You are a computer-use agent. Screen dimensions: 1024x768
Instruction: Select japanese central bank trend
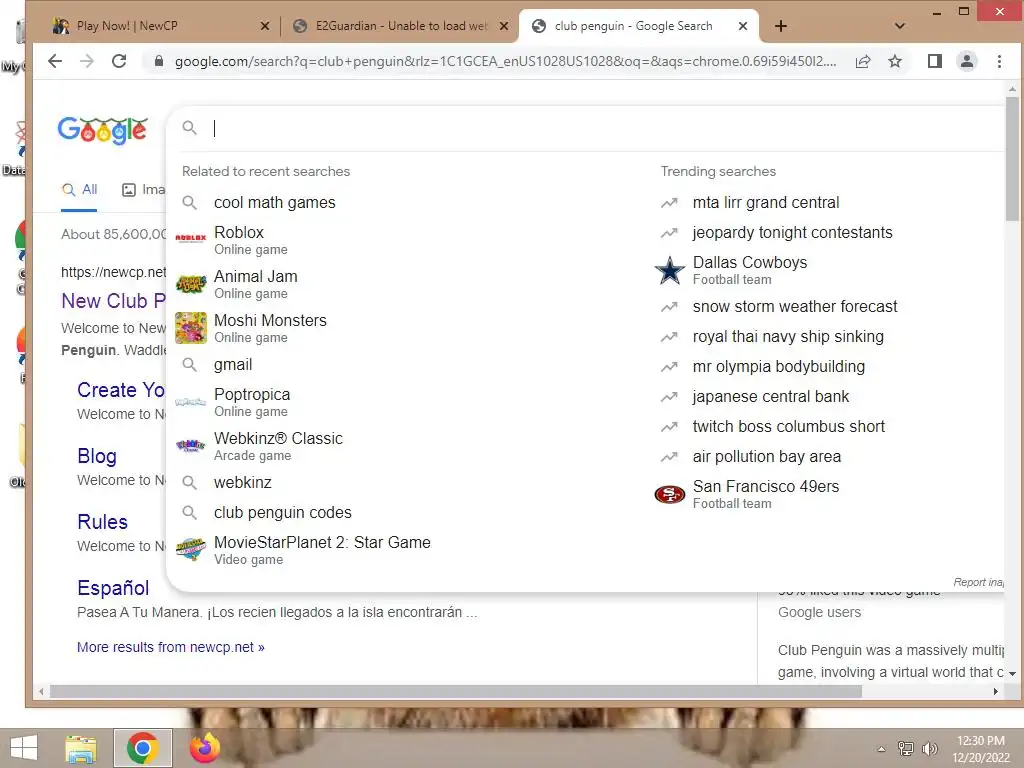771,396
